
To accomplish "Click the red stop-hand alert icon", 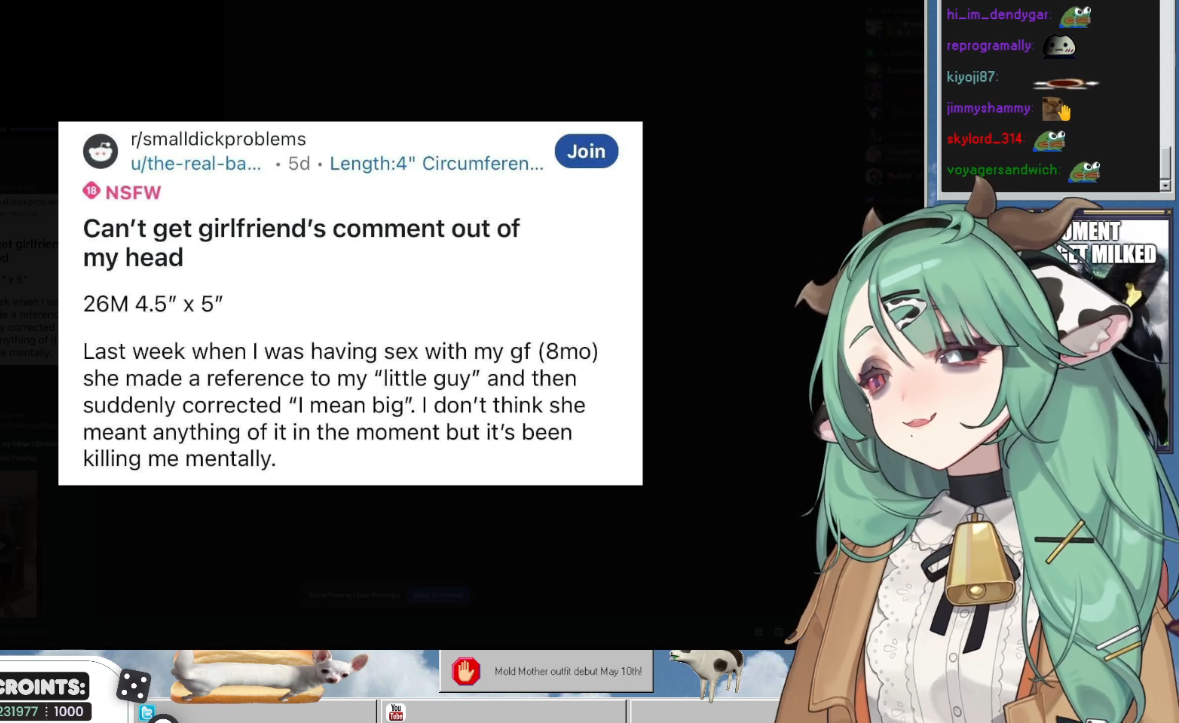I will 465,671.
